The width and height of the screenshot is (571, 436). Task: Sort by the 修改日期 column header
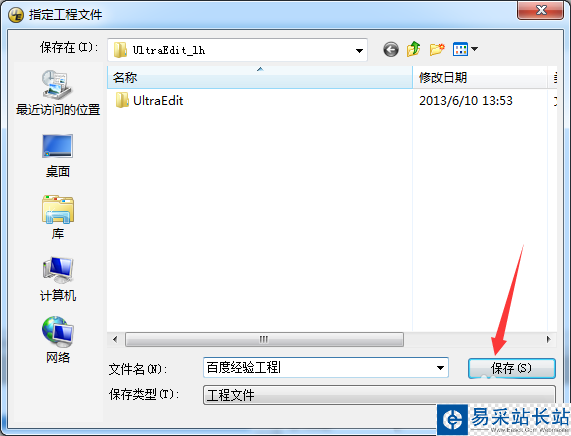pyautogui.click(x=480, y=77)
